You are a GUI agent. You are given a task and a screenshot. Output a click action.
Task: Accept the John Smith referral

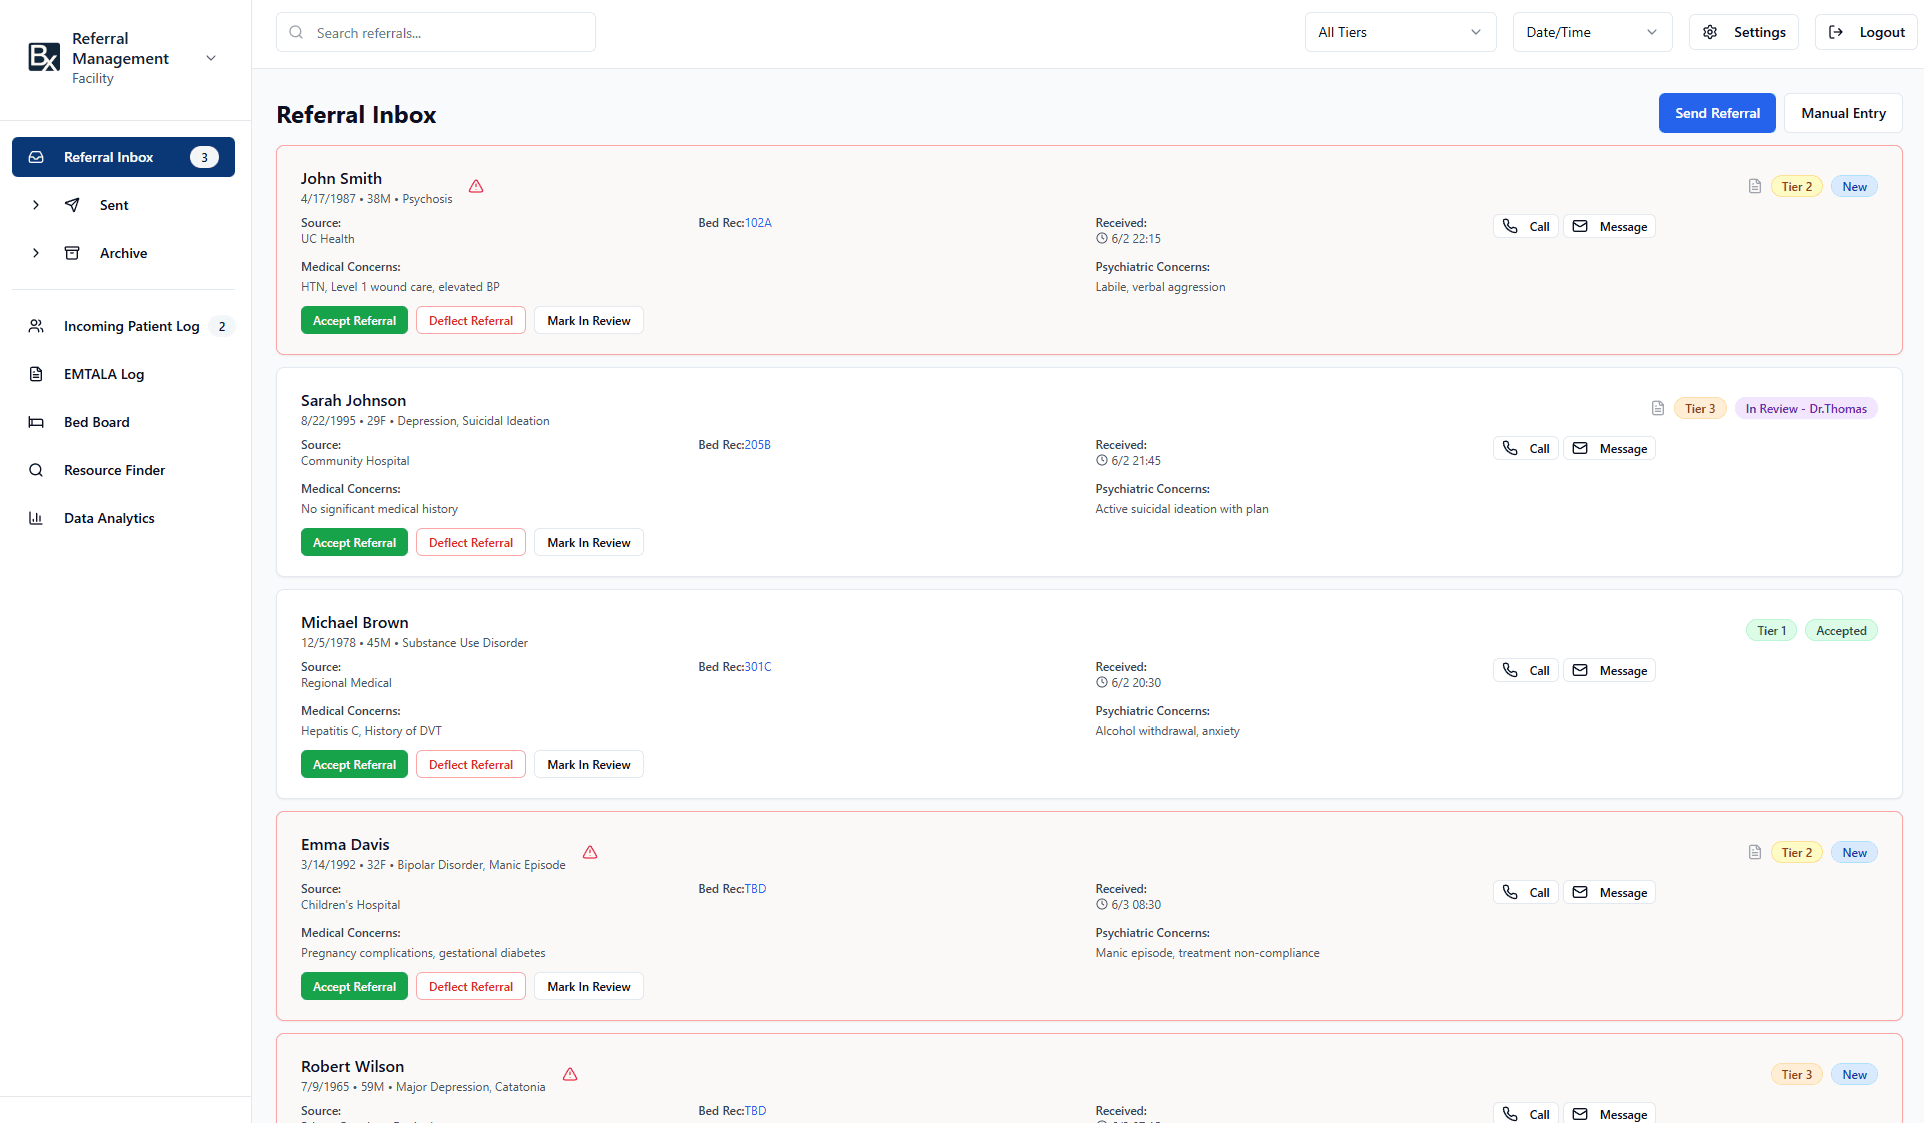point(354,321)
